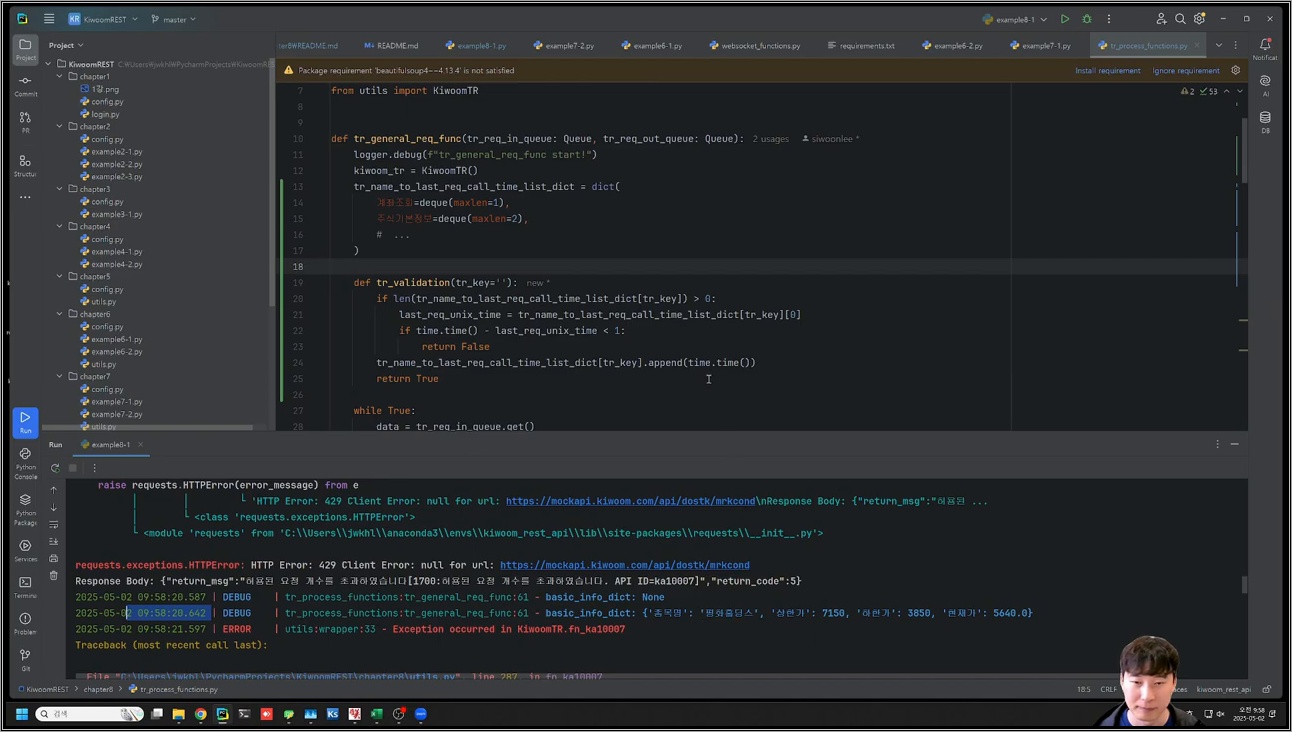Open Project view mode dropdown
The image size is (1292, 732).
click(66, 45)
